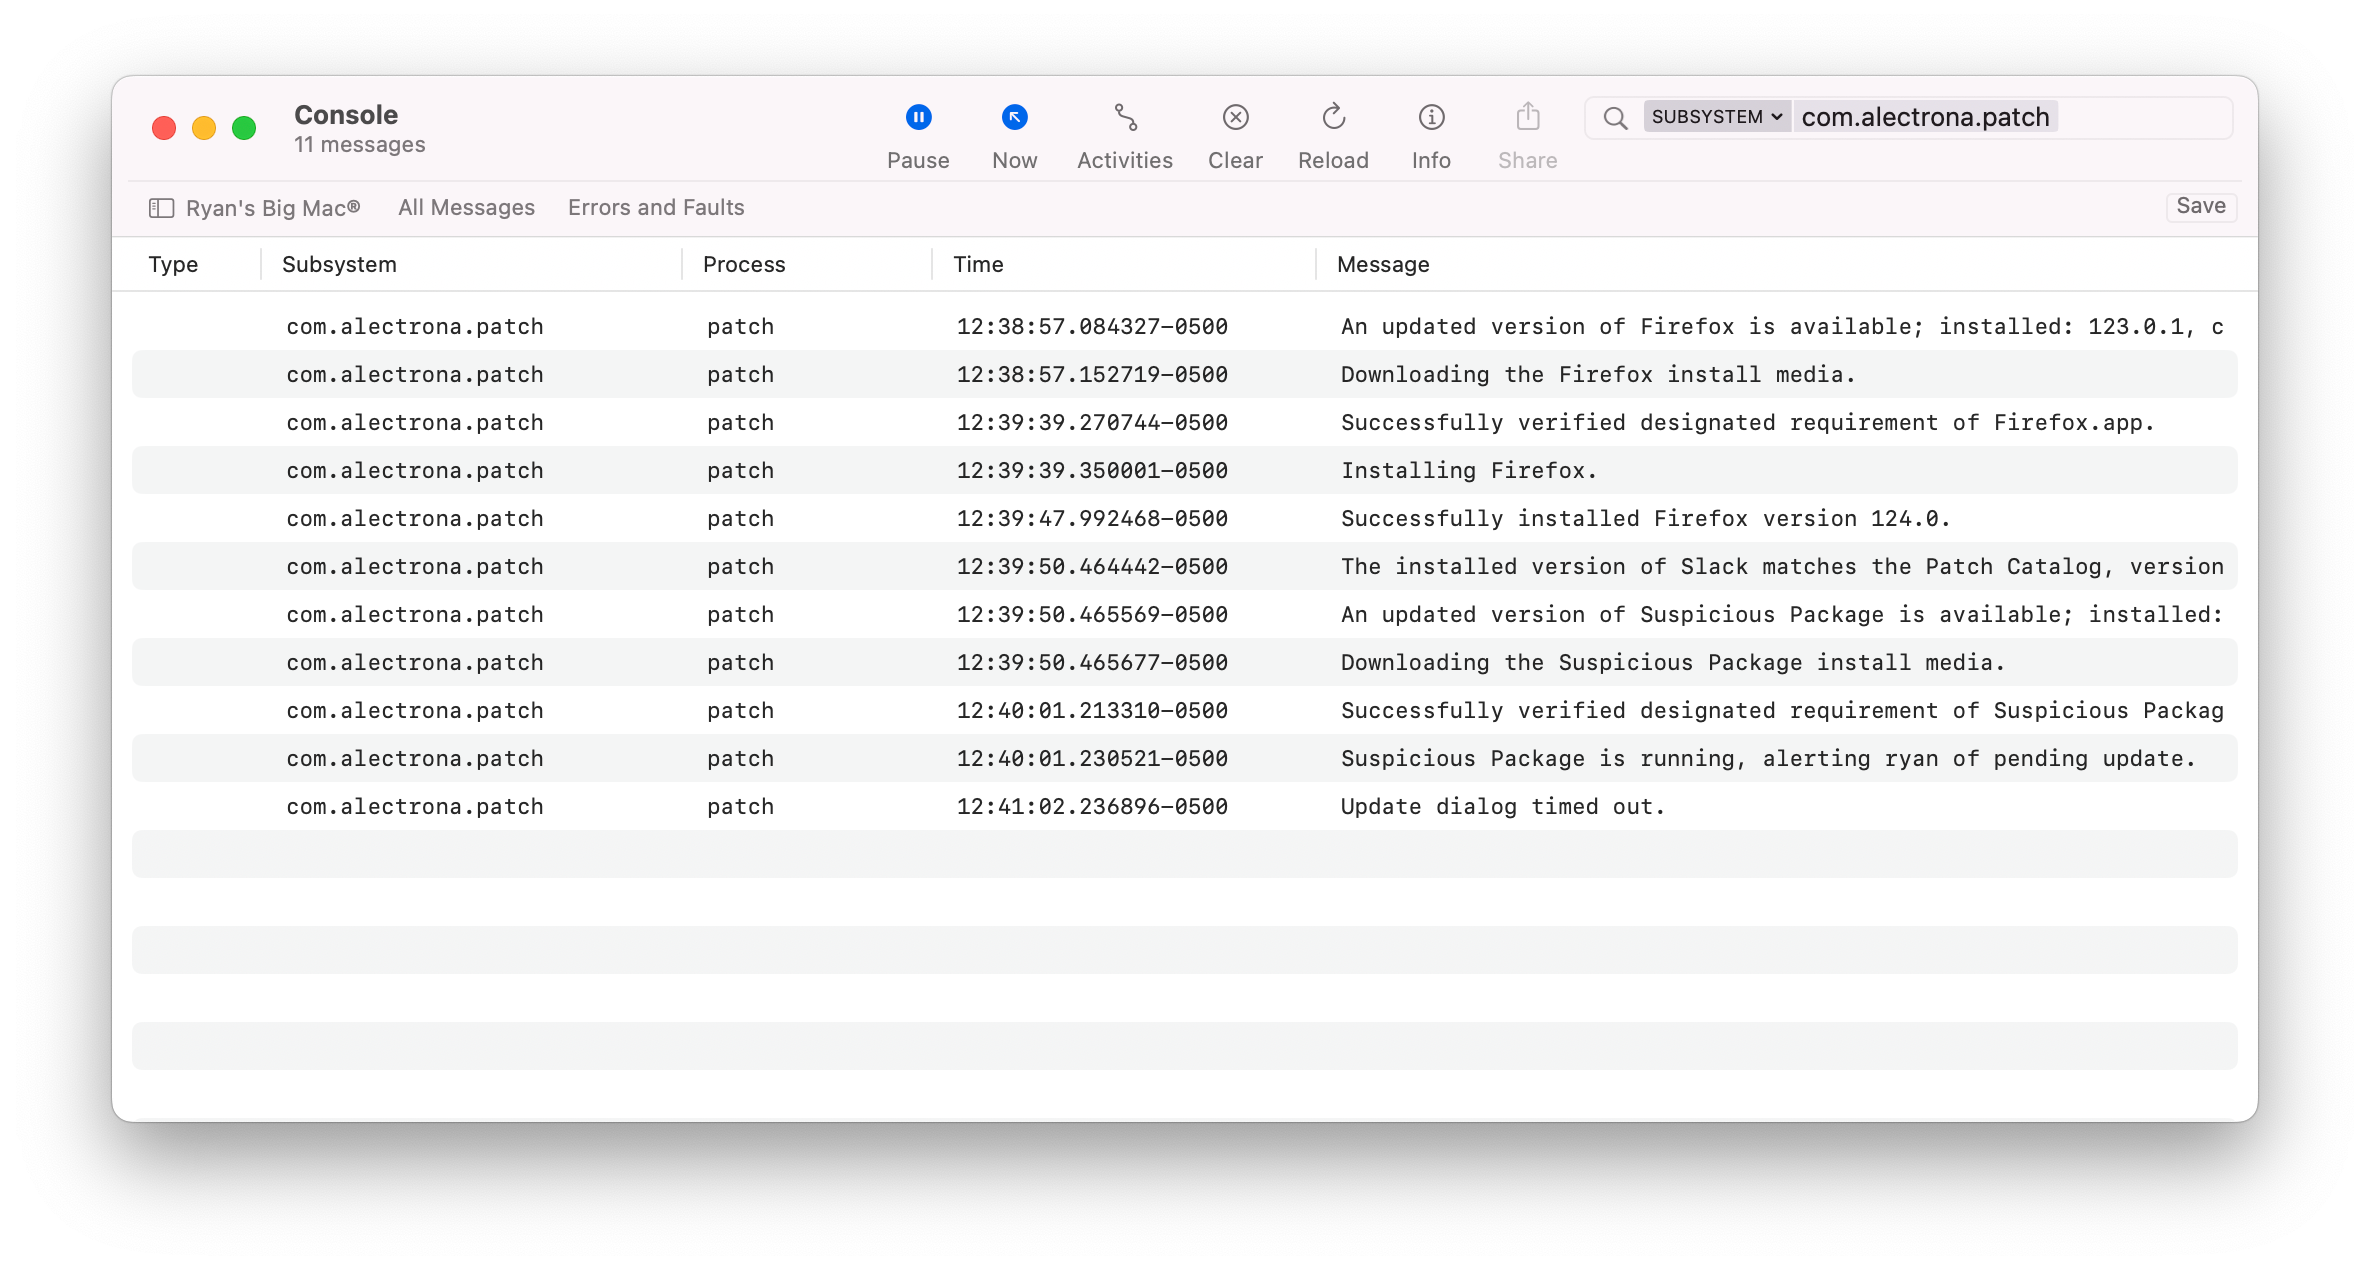Image resolution: width=2370 pixels, height=1270 pixels.
Task: Sort by Time column header
Action: 978,264
